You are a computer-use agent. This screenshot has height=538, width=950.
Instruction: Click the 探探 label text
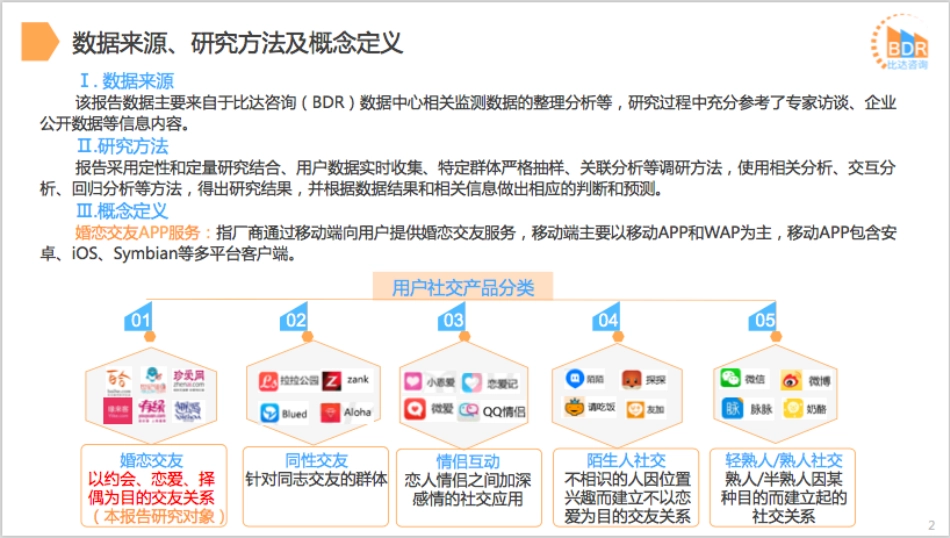(656, 380)
